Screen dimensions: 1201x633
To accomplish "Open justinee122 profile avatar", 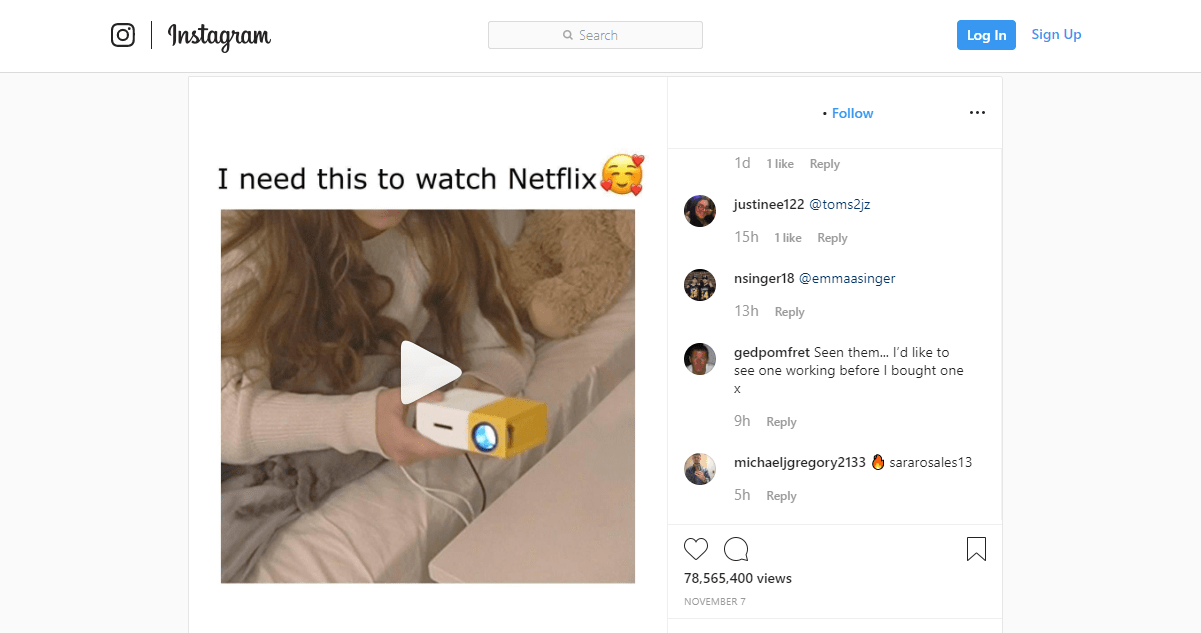I will pos(700,211).
